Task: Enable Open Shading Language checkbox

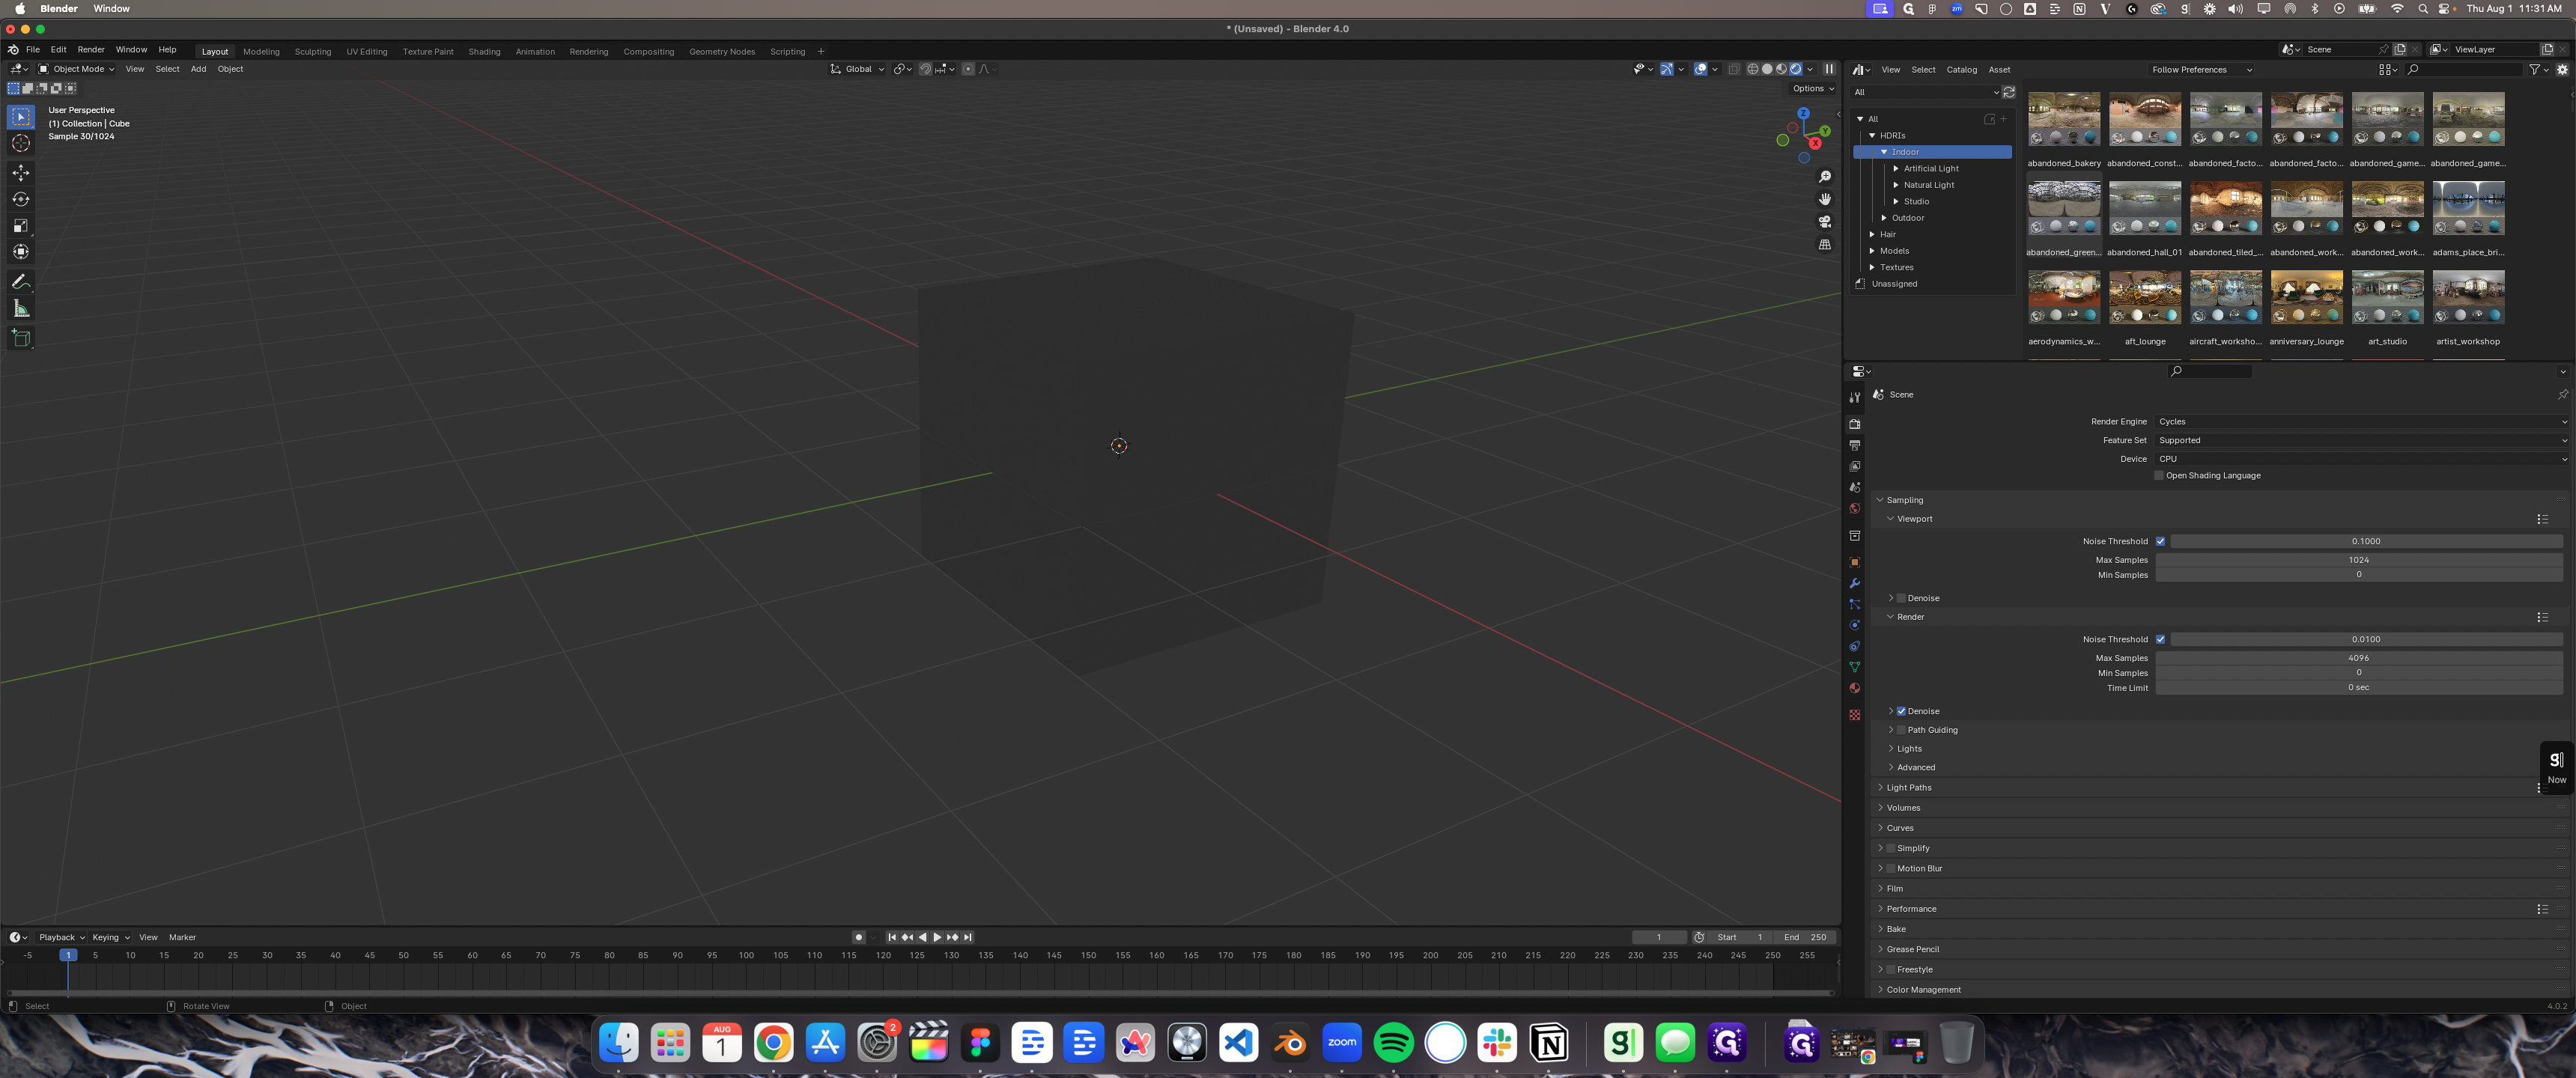Action: pos(2160,476)
